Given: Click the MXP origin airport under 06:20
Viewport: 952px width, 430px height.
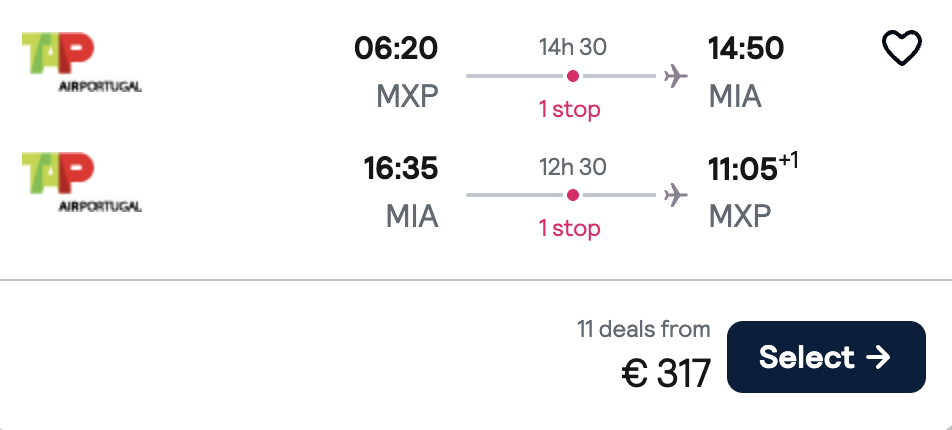Looking at the screenshot, I should [407, 96].
